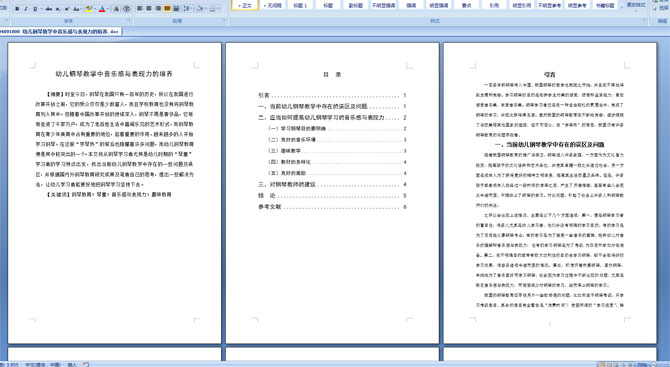The image size is (670, 367).
Task: Open the font color dropdown arrow
Action: [x=108, y=9]
